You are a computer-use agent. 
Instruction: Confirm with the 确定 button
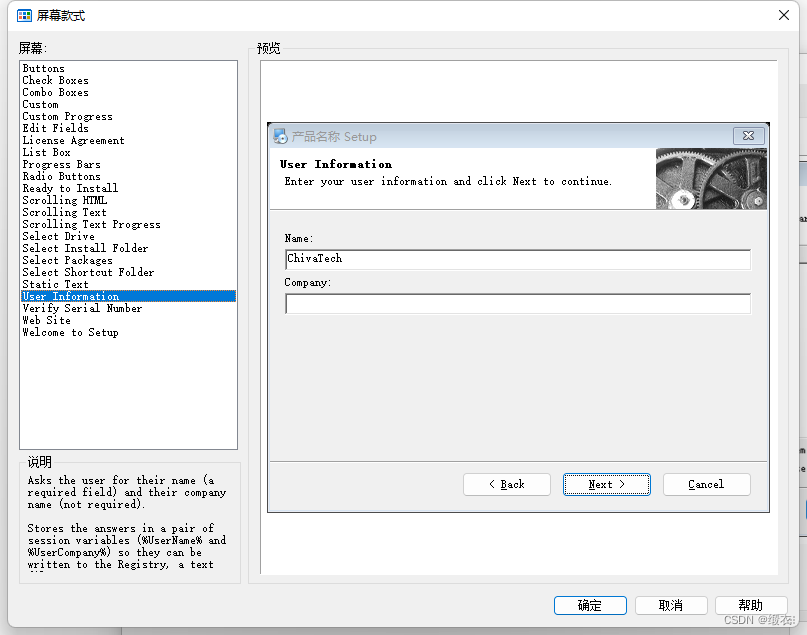click(x=590, y=606)
